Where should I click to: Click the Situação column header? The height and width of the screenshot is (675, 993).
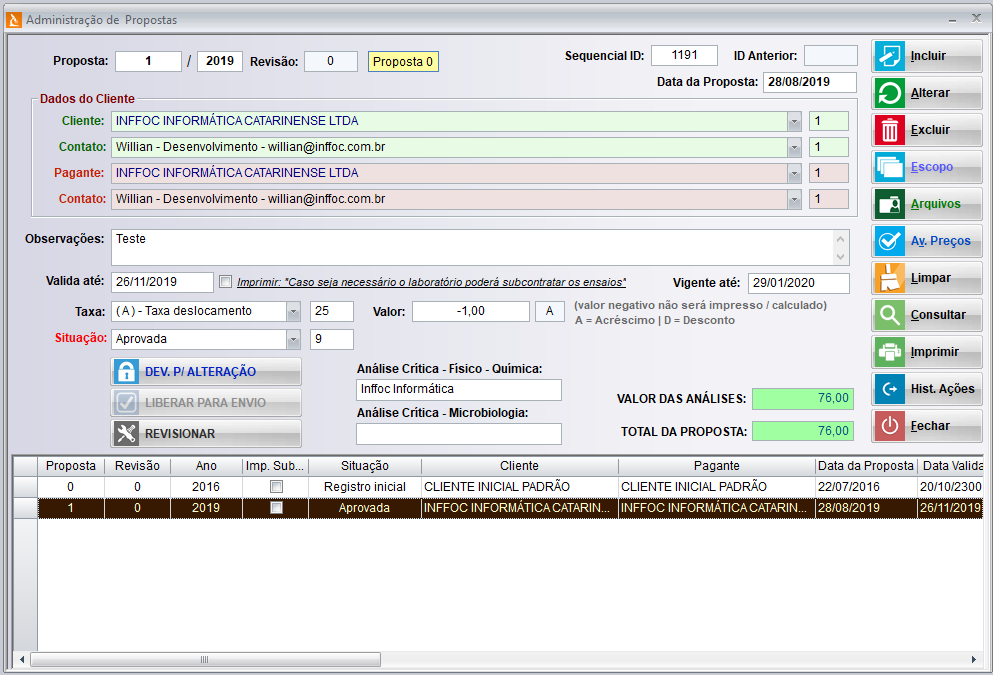pos(365,466)
